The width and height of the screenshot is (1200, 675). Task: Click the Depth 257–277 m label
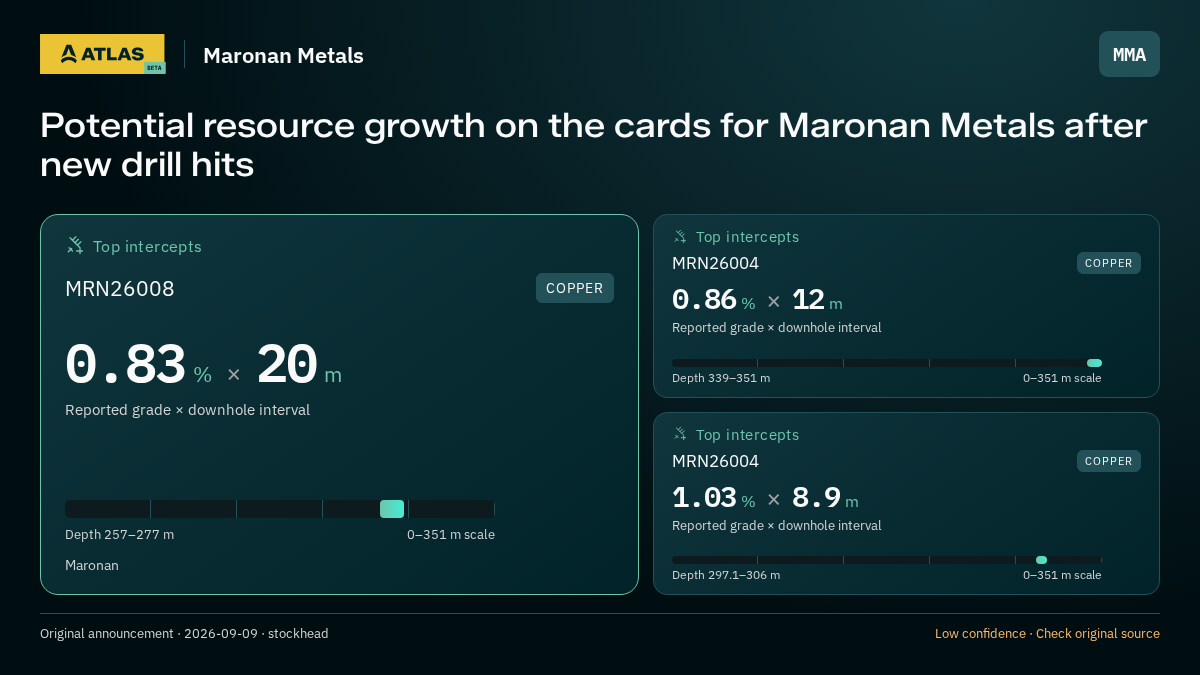119,535
